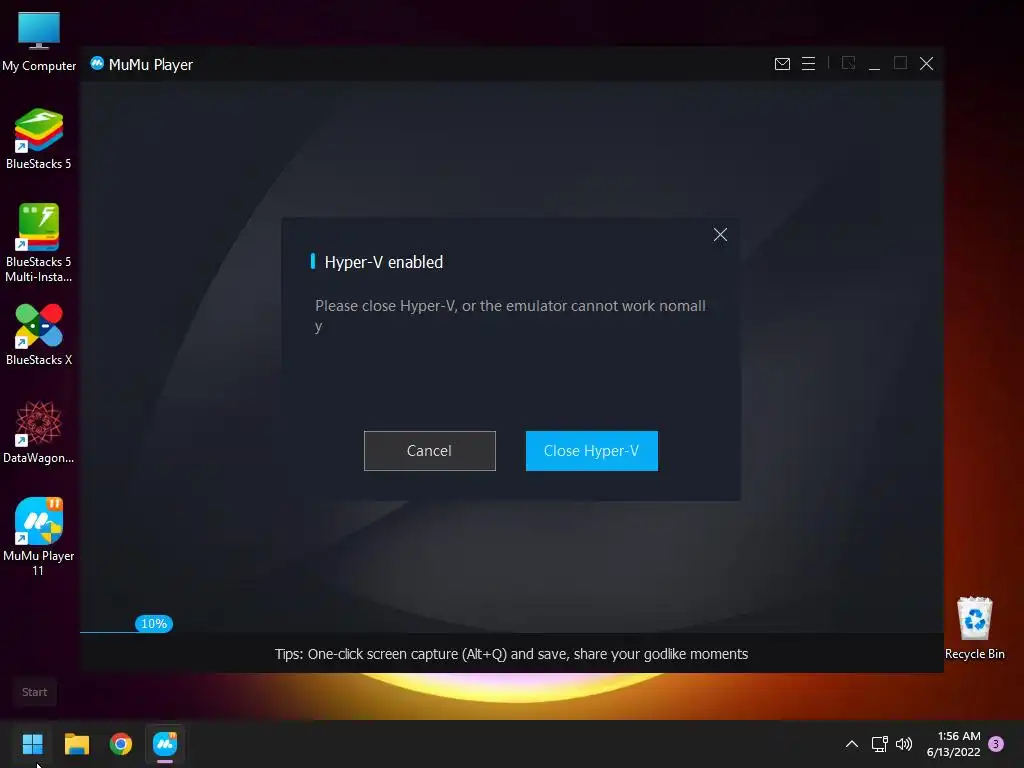
Task: Open the network status tray icon
Action: point(880,744)
